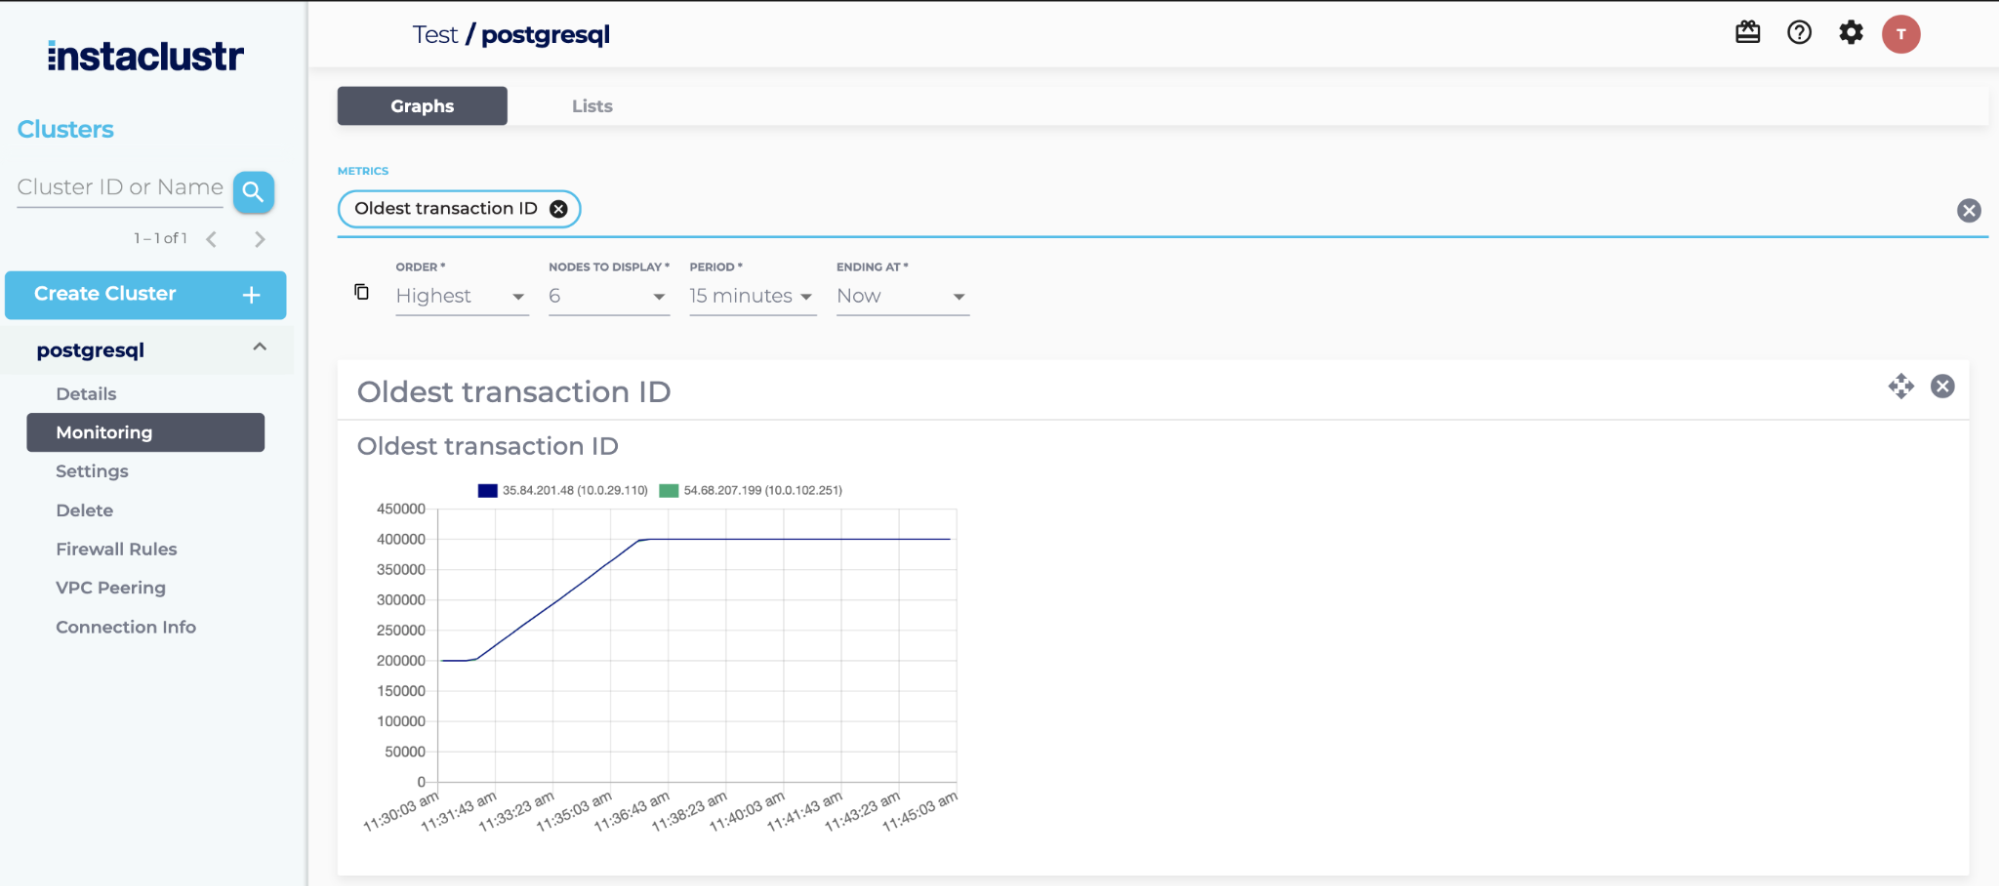This screenshot has width=1999, height=887.
Task: Click the user avatar T icon
Action: (1900, 34)
